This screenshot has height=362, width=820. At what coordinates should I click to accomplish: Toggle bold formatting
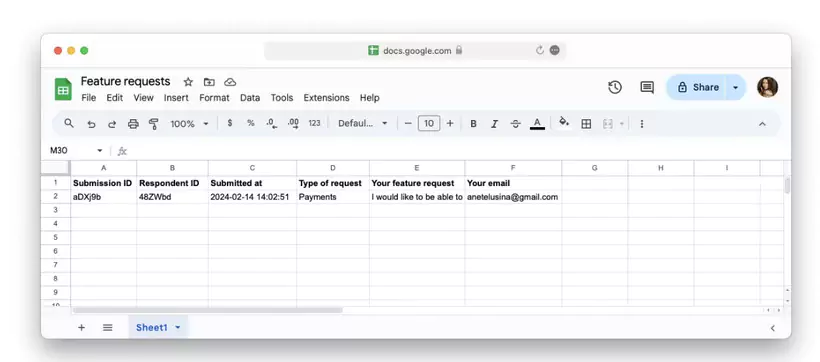click(473, 124)
